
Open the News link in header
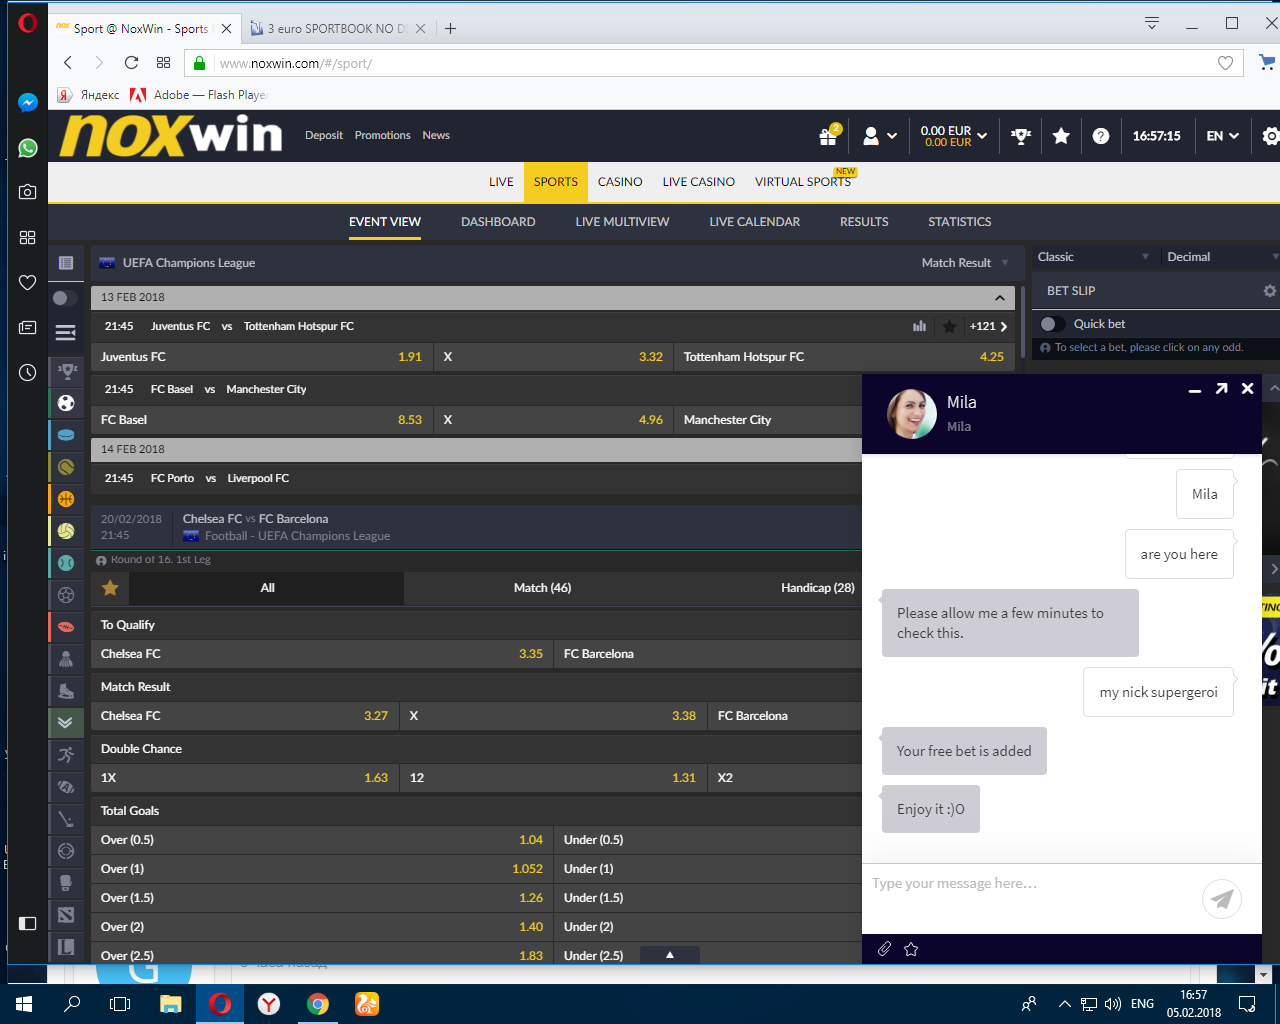(436, 136)
